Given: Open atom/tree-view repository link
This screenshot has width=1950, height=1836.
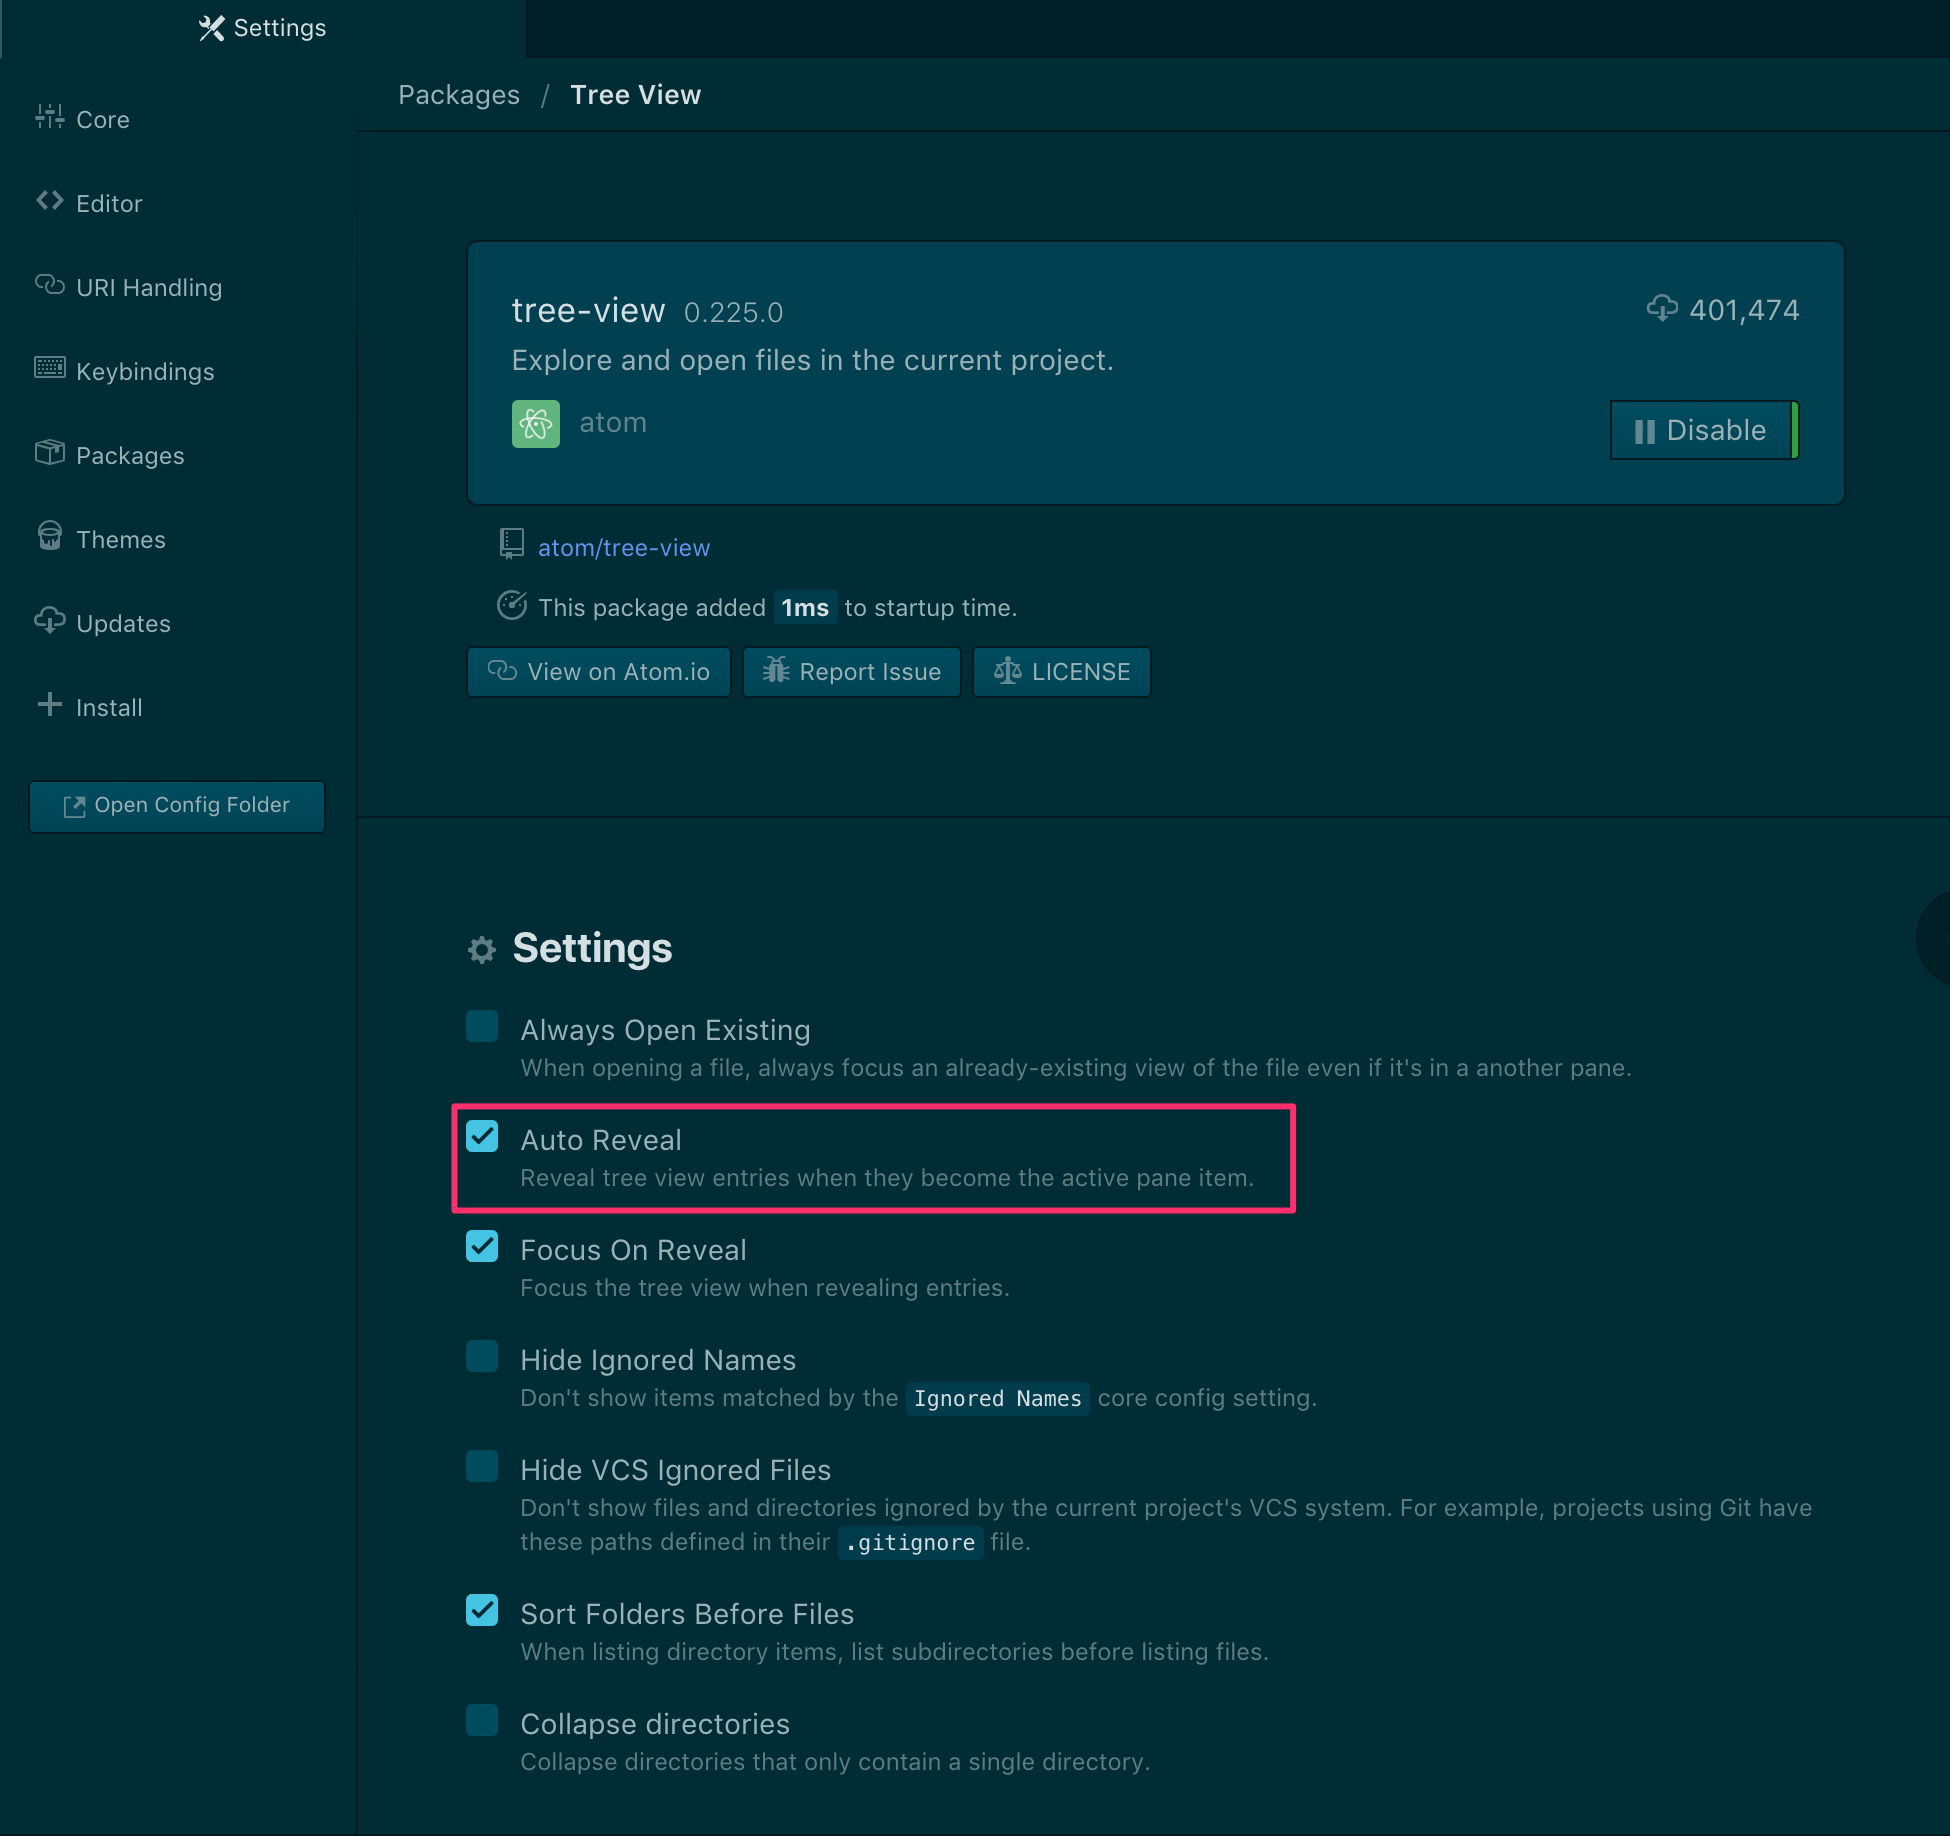Looking at the screenshot, I should pyautogui.click(x=621, y=549).
